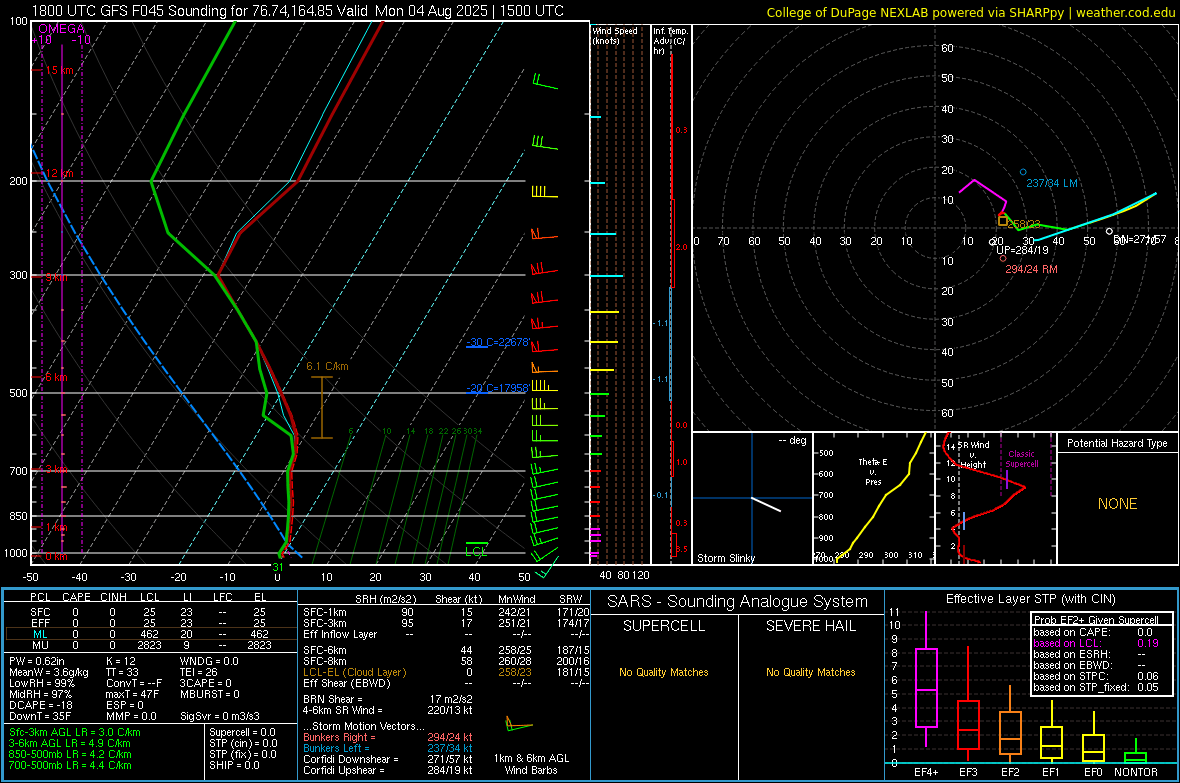
Task: Select the 15 km height marker
Action: pos(59,70)
